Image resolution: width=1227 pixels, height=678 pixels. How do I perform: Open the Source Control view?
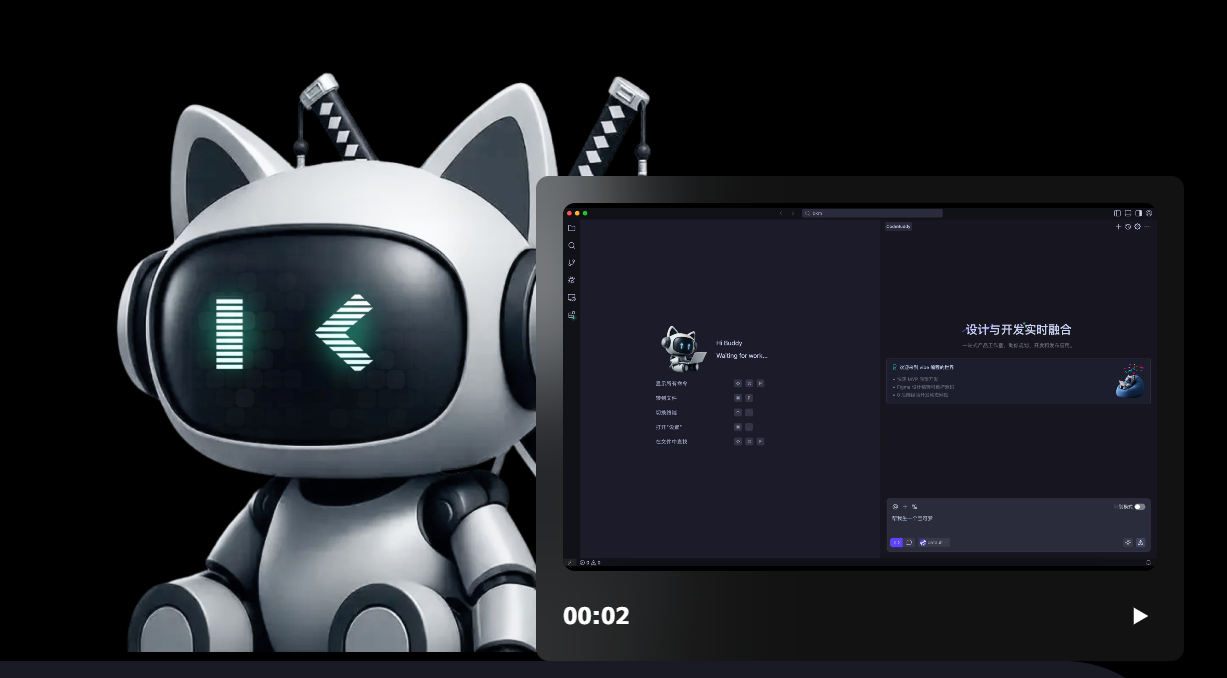pos(572,262)
